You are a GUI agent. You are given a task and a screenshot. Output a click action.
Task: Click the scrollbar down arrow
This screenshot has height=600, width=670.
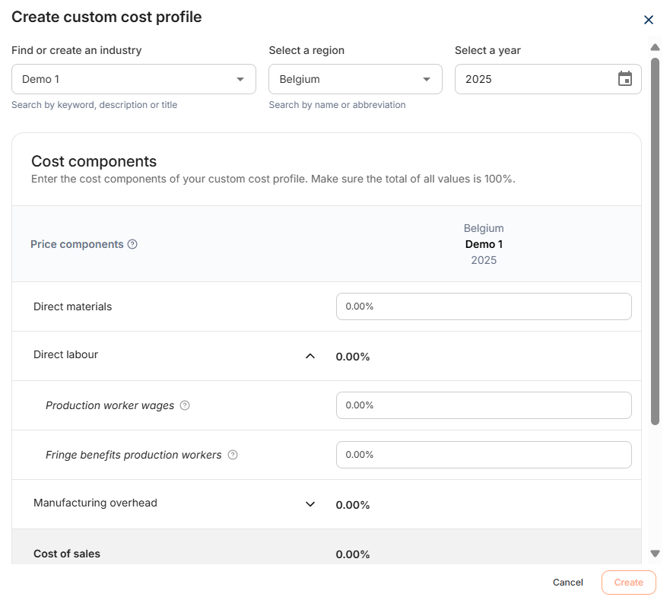click(655, 553)
